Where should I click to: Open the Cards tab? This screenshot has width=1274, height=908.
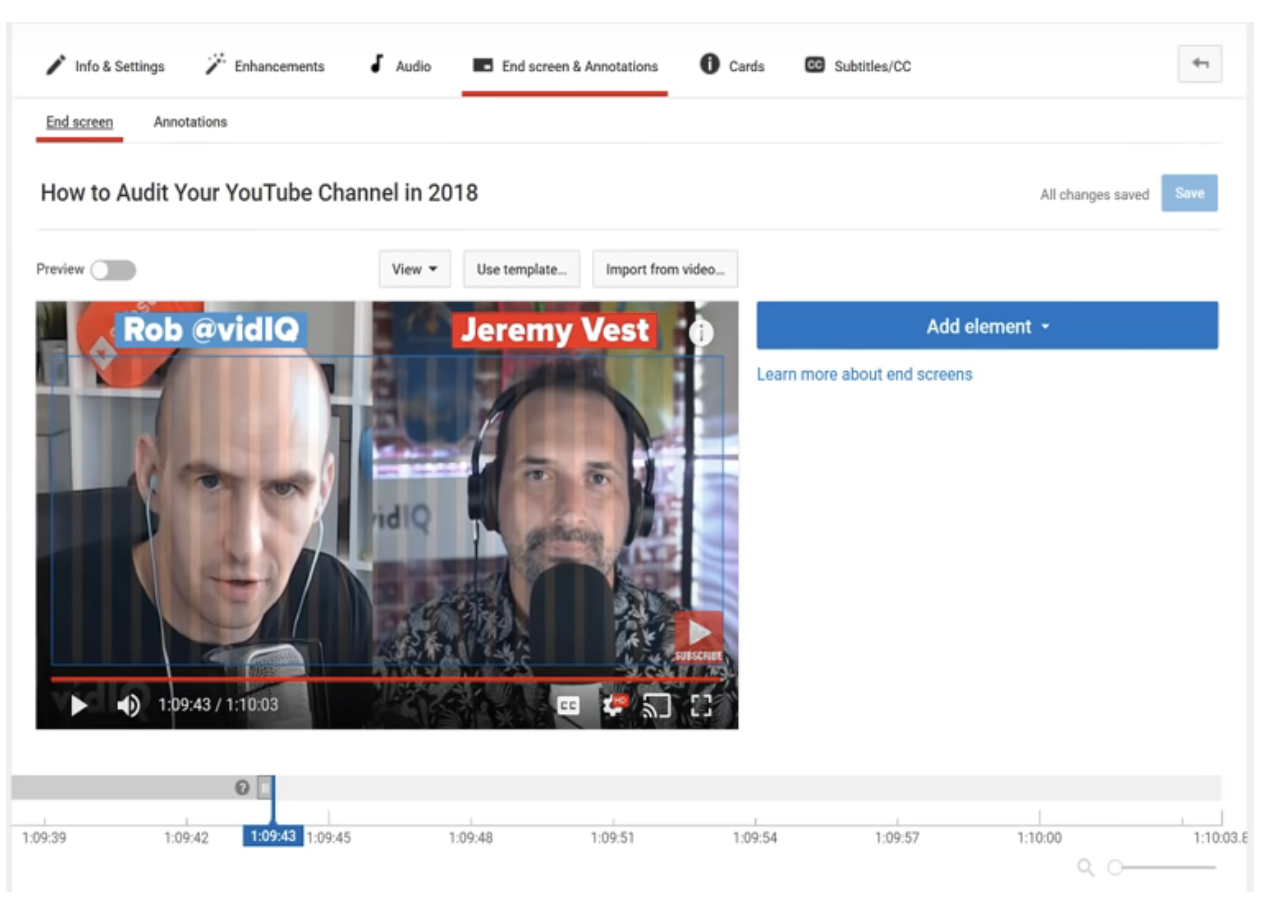point(732,66)
